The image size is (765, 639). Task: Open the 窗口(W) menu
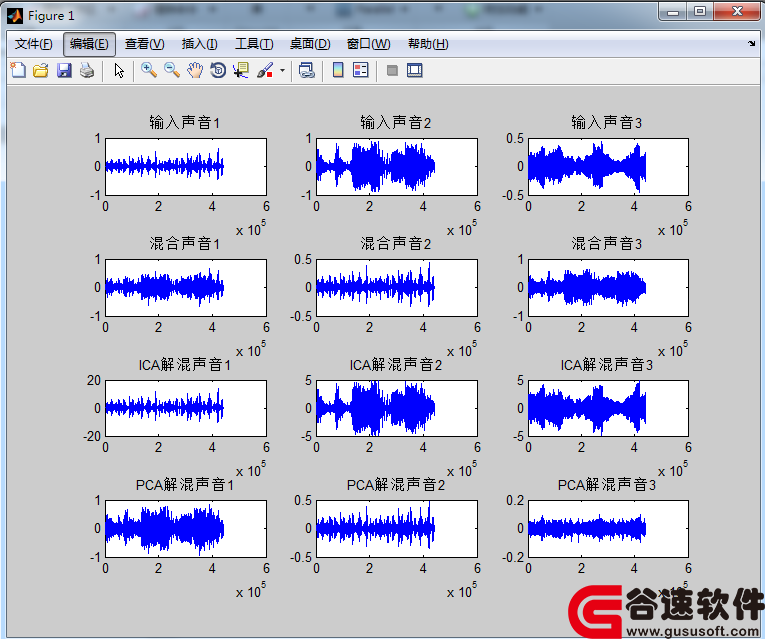pyautogui.click(x=368, y=44)
